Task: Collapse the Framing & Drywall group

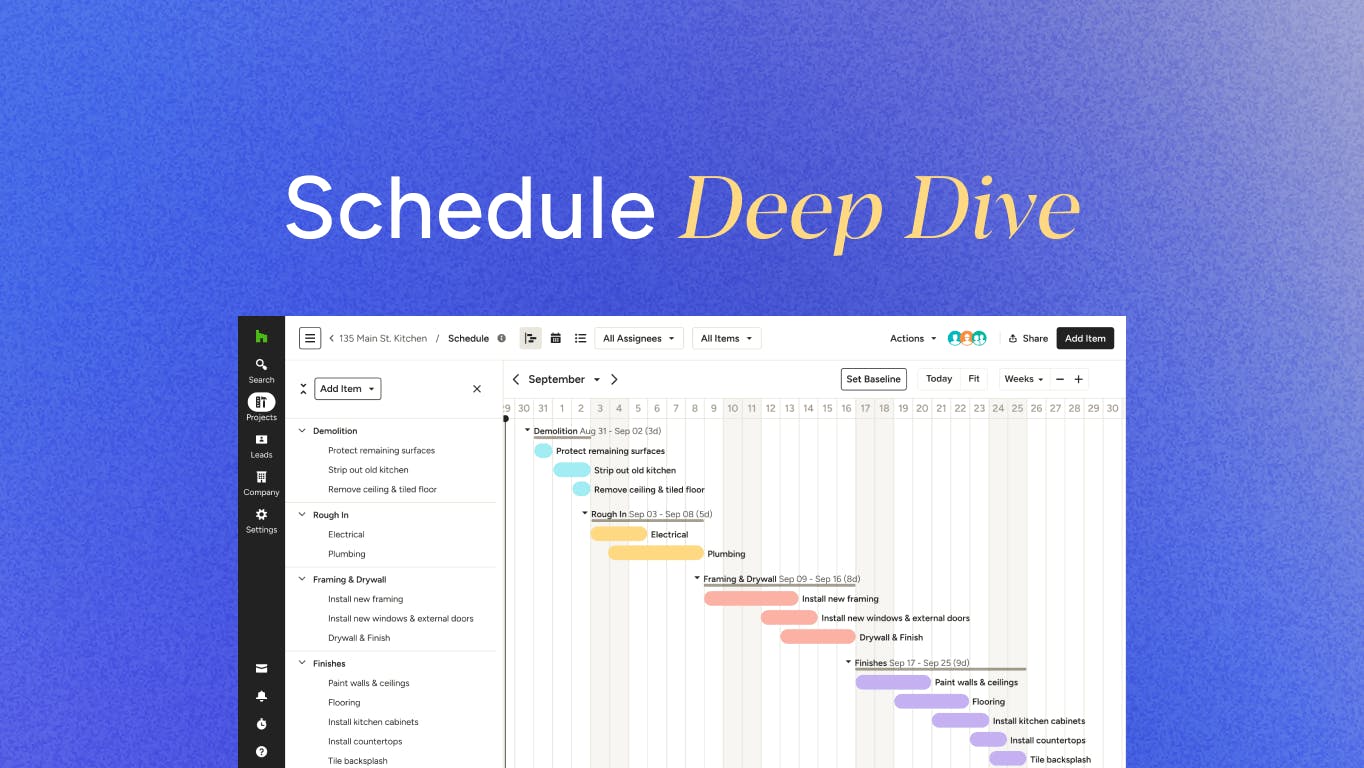Action: [x=302, y=579]
